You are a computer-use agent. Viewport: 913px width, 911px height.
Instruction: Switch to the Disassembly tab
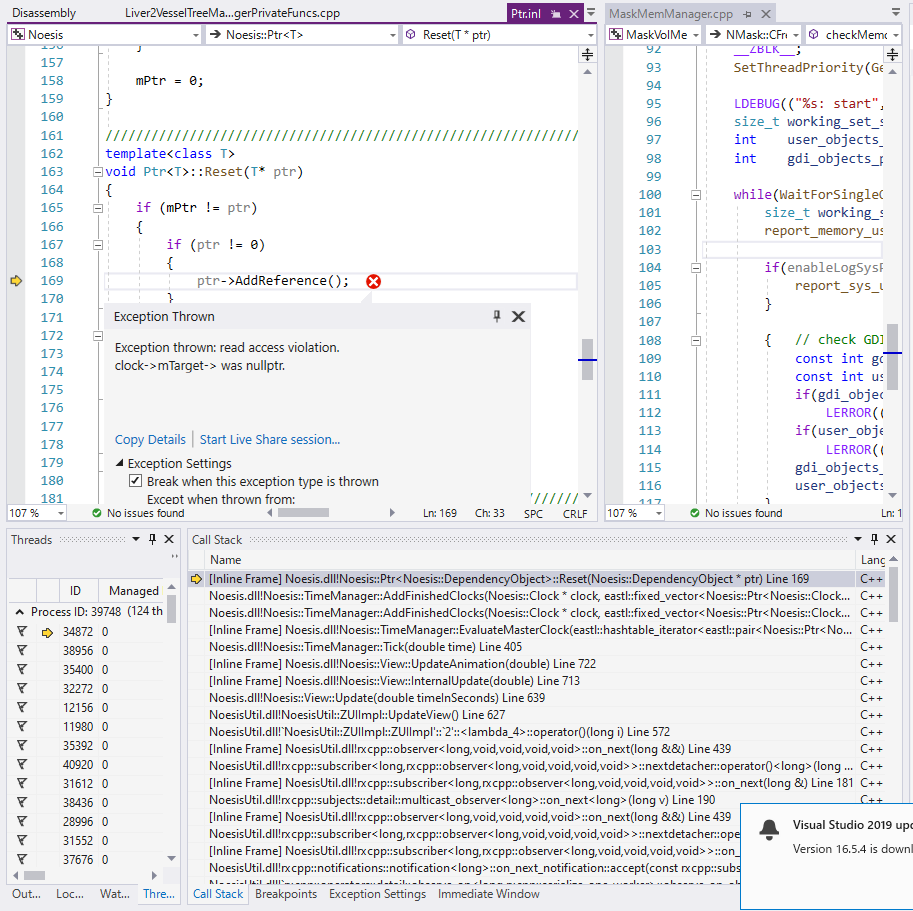[44, 13]
